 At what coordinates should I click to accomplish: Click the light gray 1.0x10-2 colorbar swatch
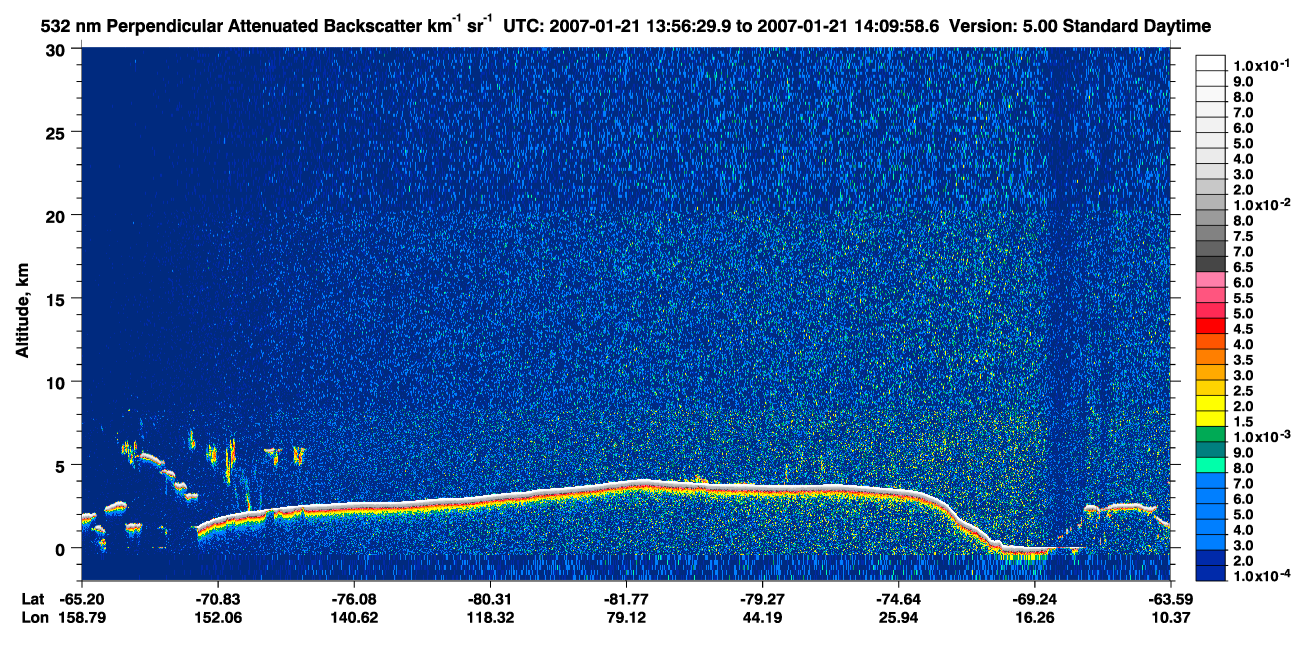[x=1210, y=205]
